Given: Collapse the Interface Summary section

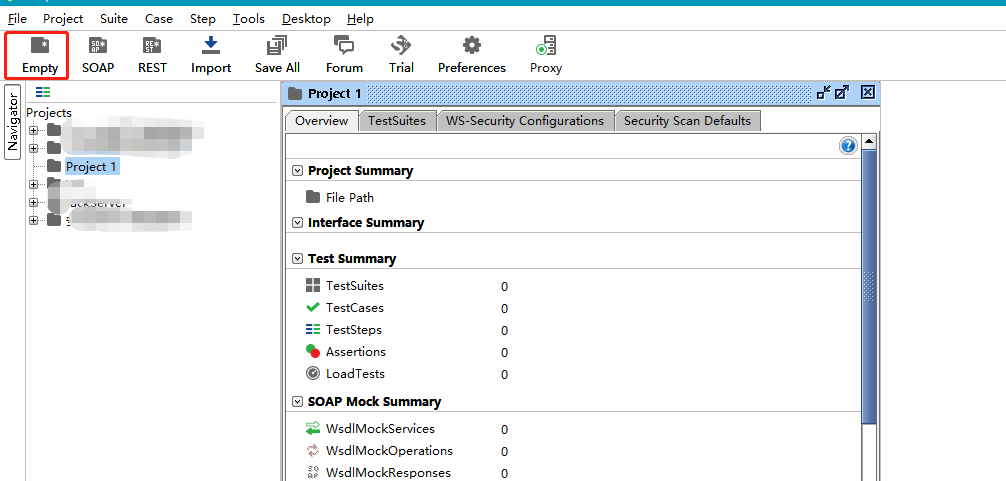Looking at the screenshot, I should [297, 223].
